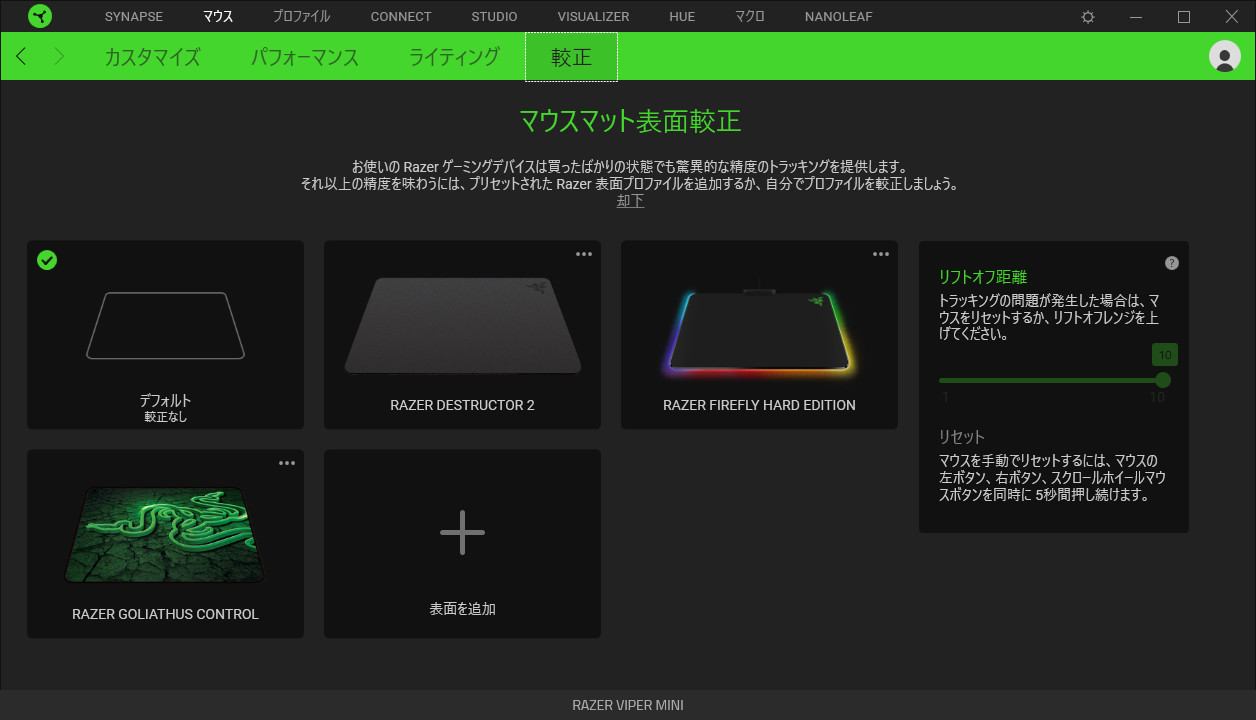Minimize the Razer Synapse window
Viewport: 1256px width, 720px height.
click(x=1136, y=17)
